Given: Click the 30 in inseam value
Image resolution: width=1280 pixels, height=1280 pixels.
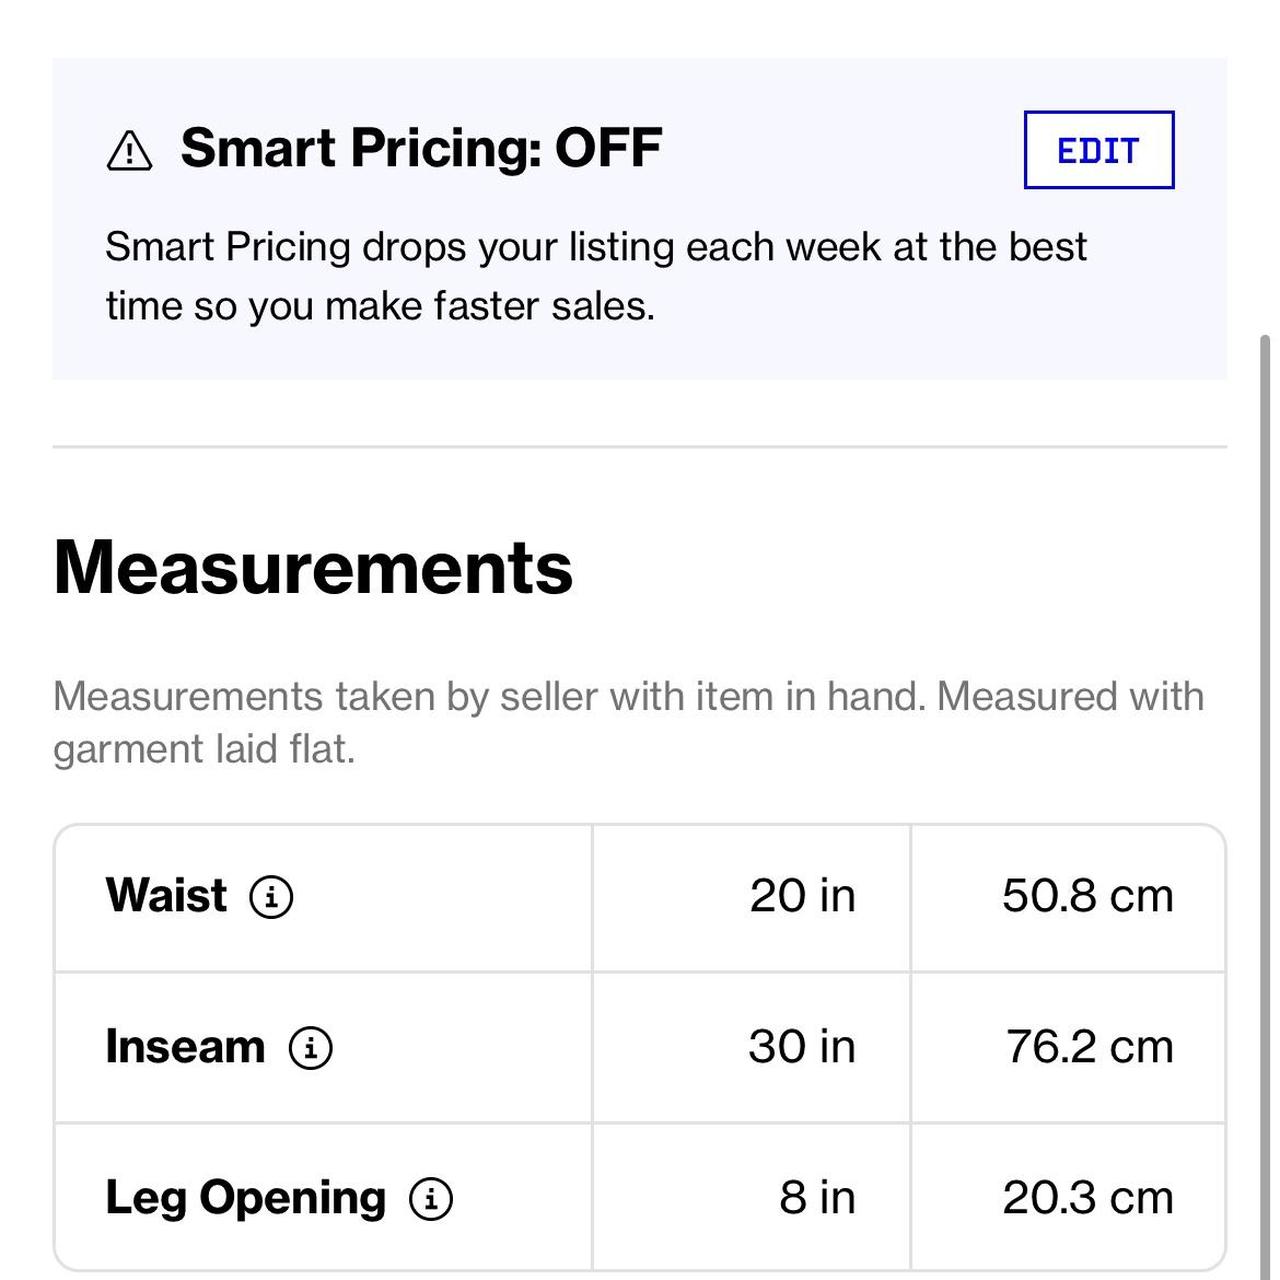Looking at the screenshot, I should click(x=802, y=1047).
